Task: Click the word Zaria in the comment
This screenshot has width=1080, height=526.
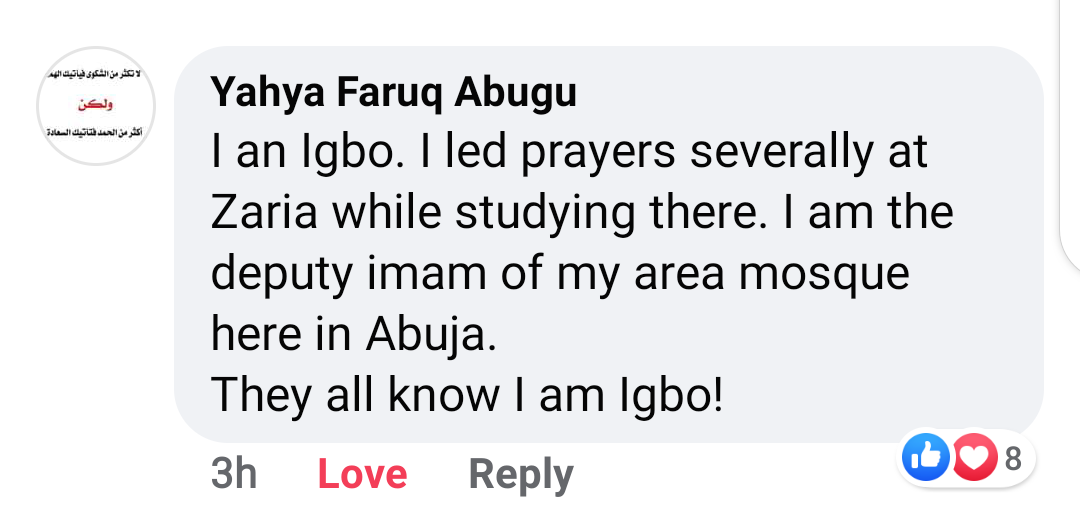Action: (264, 214)
